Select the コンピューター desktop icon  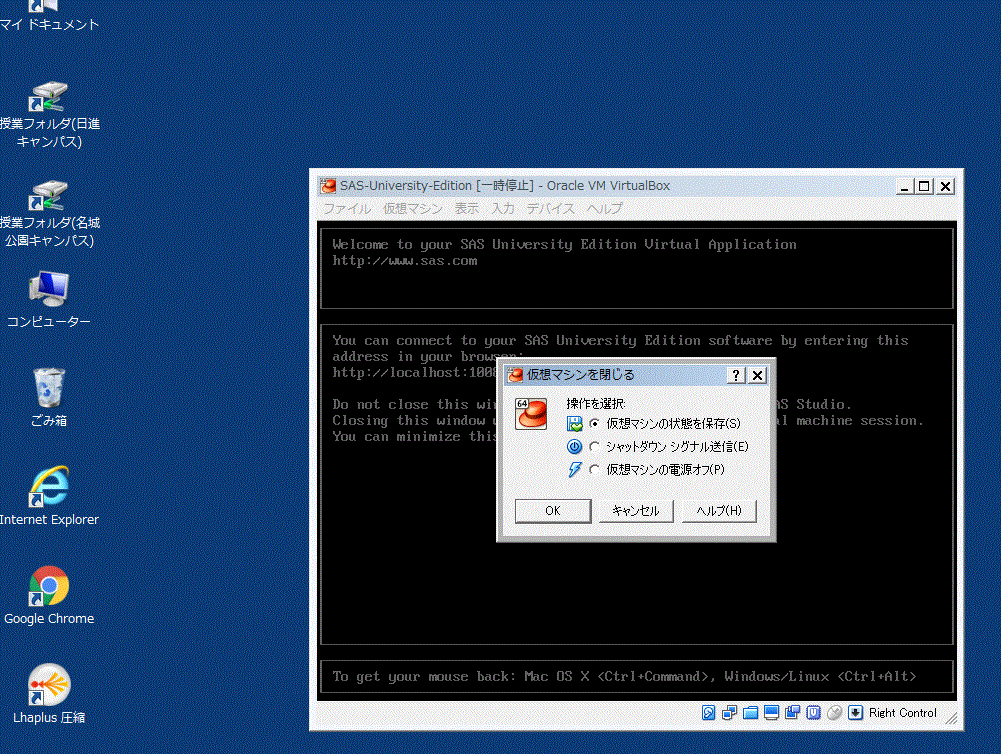49,299
